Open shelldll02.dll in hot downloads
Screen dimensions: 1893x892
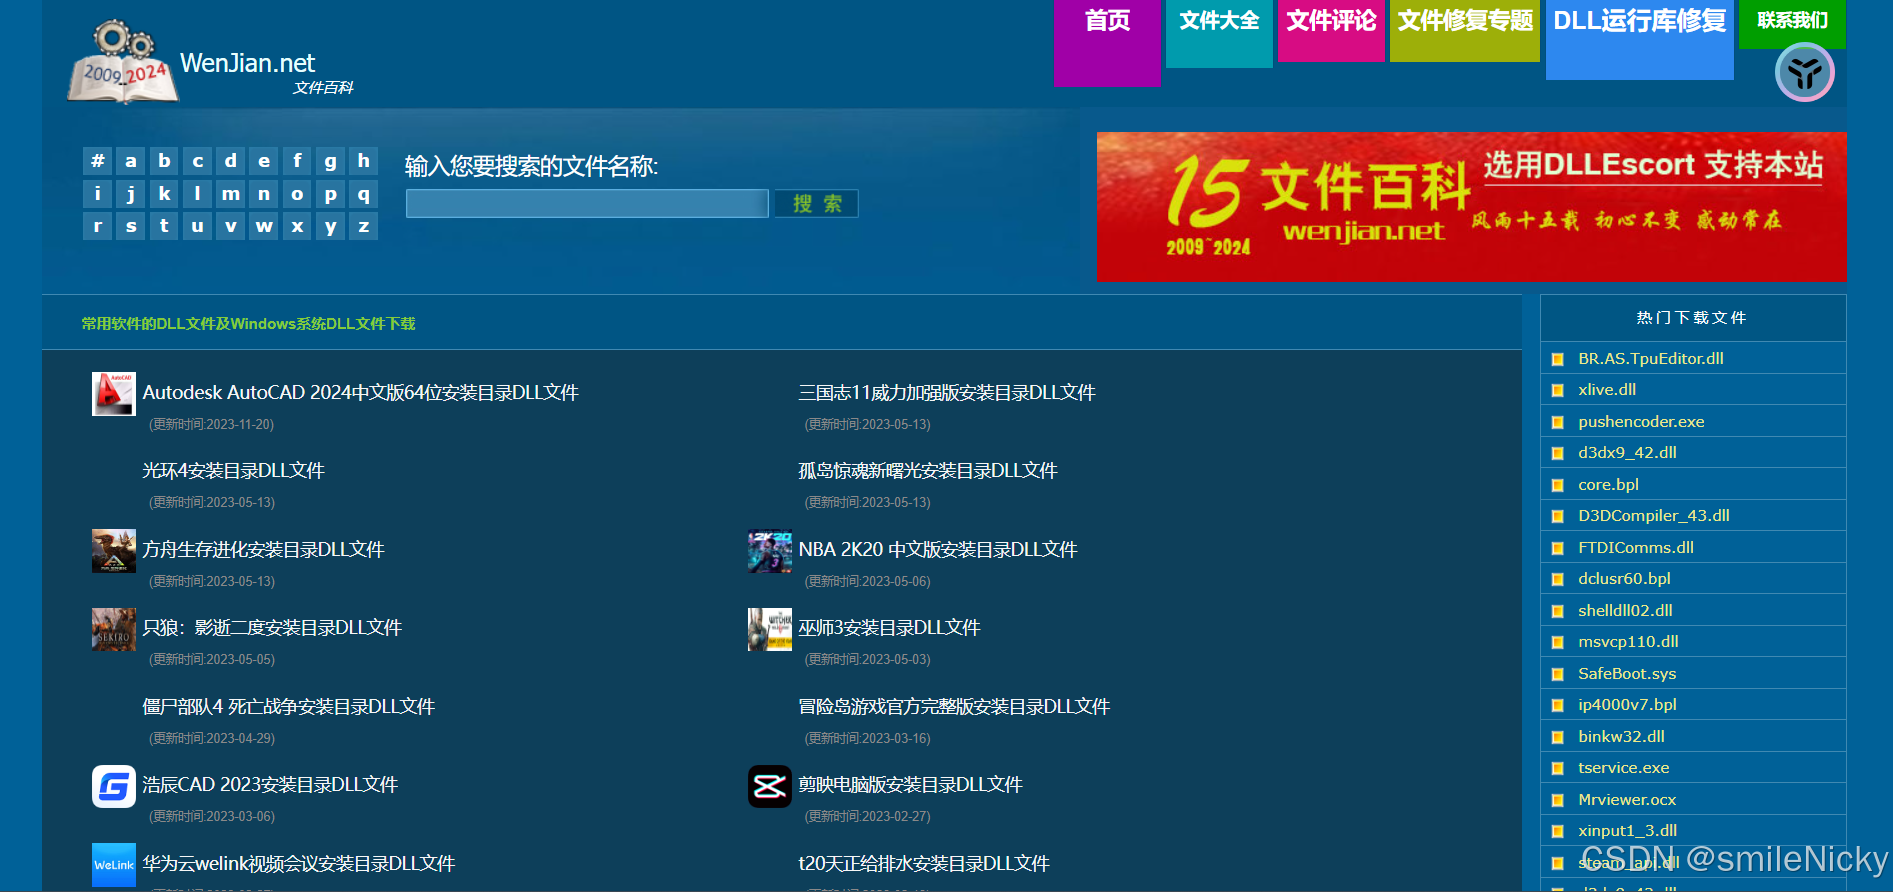tap(1625, 611)
